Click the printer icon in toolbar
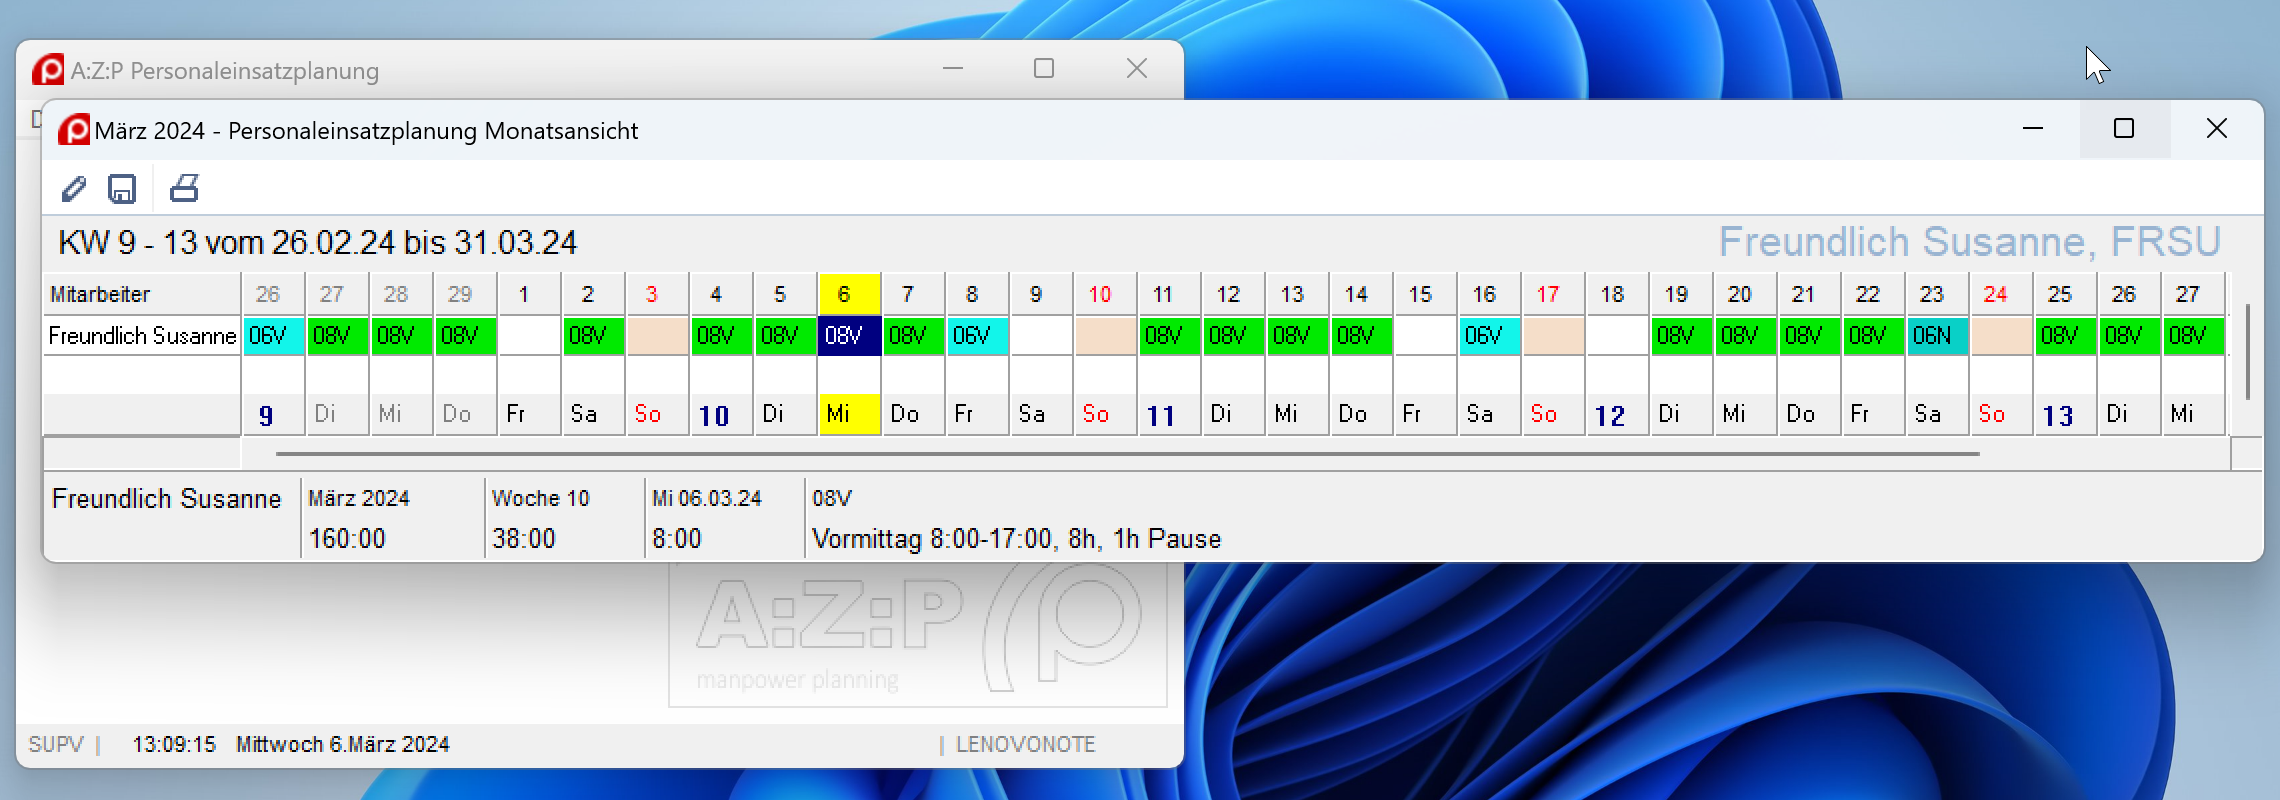This screenshot has height=800, width=2280. [184, 188]
